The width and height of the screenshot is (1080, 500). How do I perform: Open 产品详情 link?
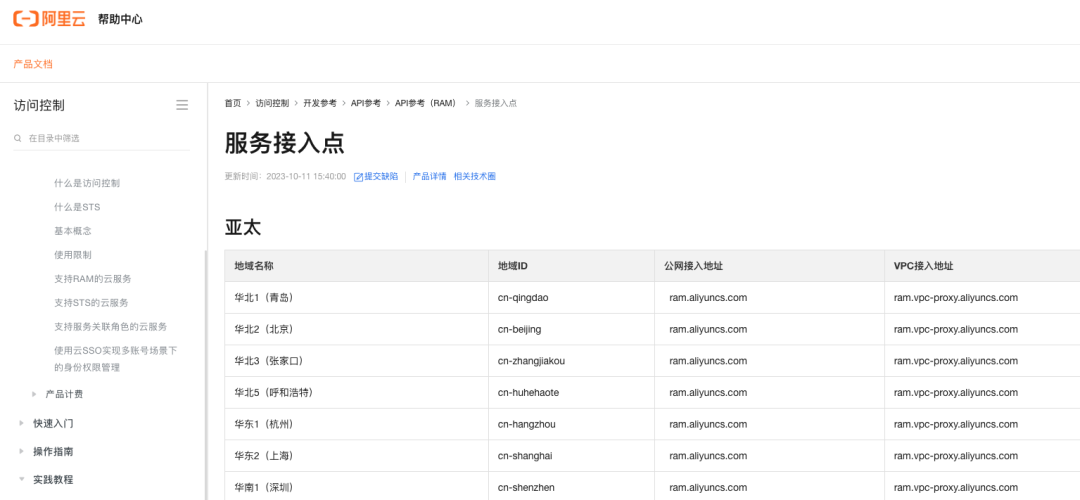[429, 177]
